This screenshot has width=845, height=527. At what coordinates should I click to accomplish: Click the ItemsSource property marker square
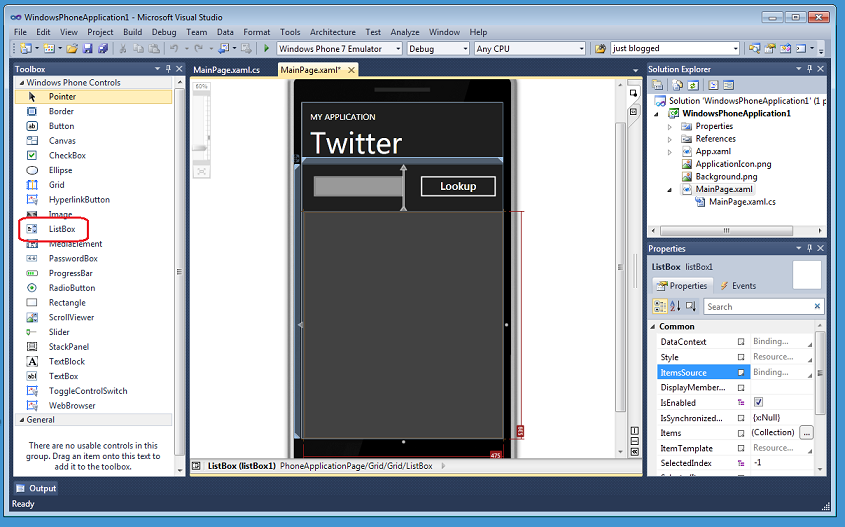point(741,372)
